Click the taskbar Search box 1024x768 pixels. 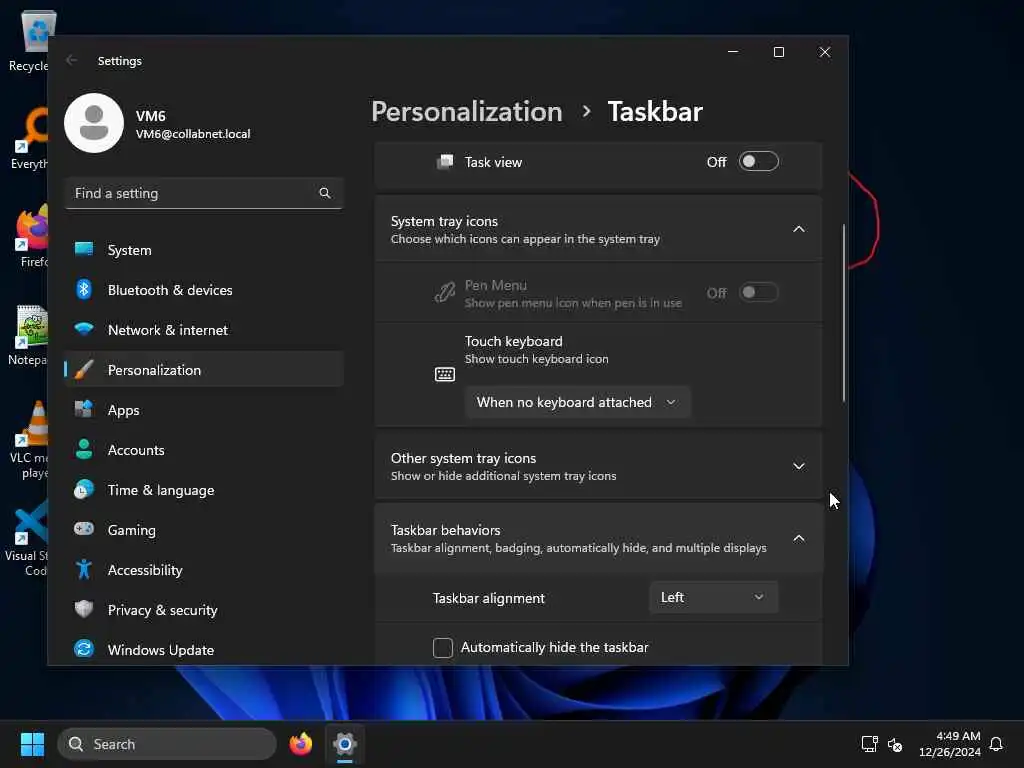tap(167, 744)
